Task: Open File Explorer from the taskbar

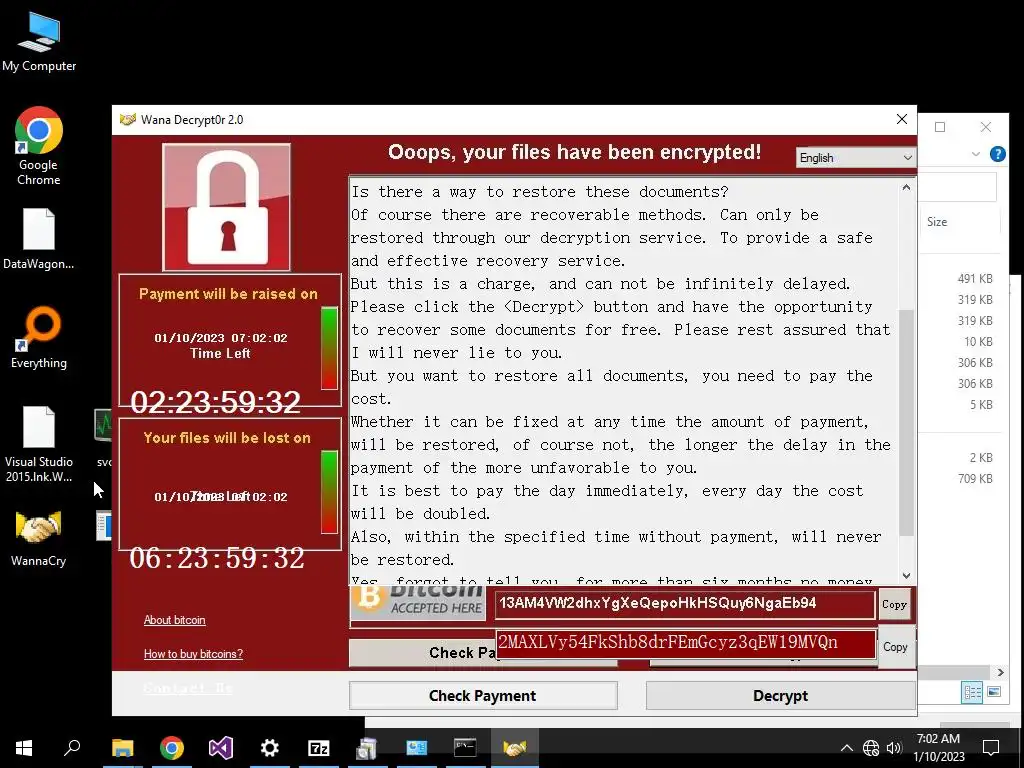Action: tap(122, 748)
